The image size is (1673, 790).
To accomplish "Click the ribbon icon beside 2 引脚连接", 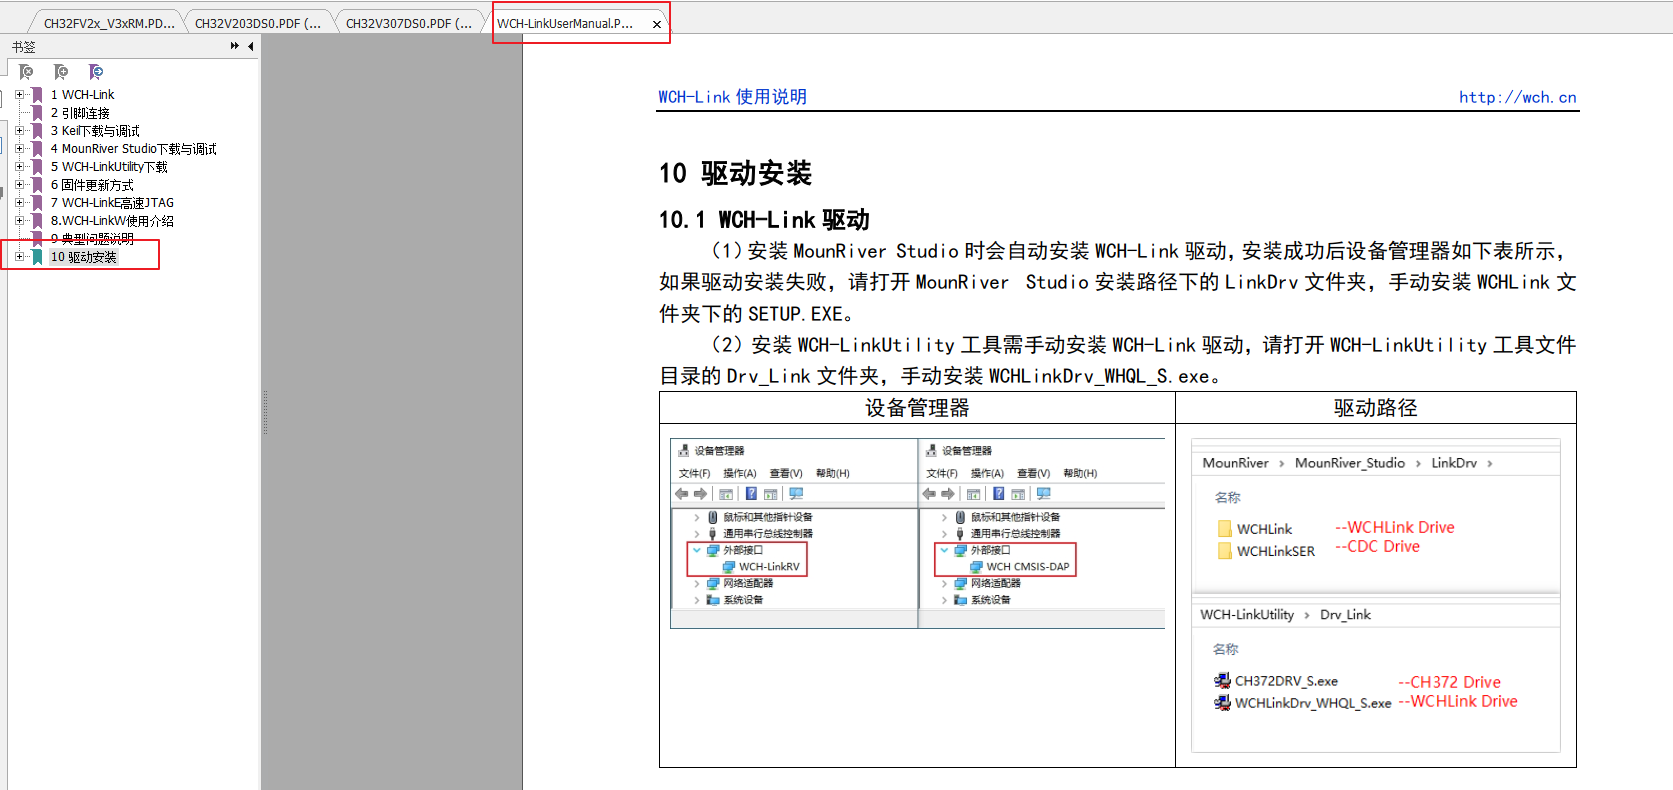I will (x=38, y=113).
